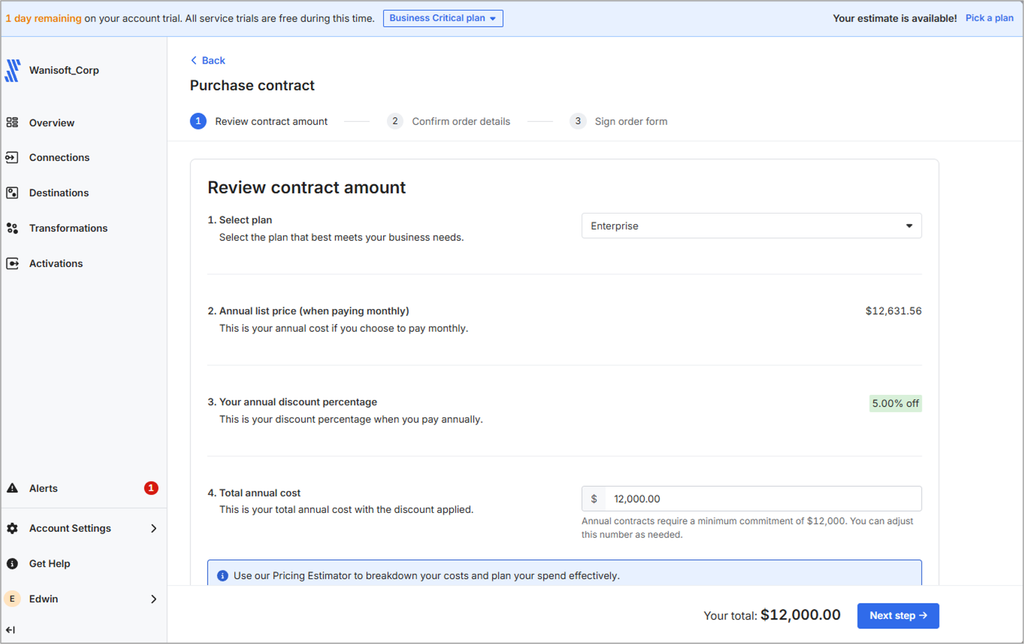
Task: Click step 3 circle indicator
Action: (577, 121)
